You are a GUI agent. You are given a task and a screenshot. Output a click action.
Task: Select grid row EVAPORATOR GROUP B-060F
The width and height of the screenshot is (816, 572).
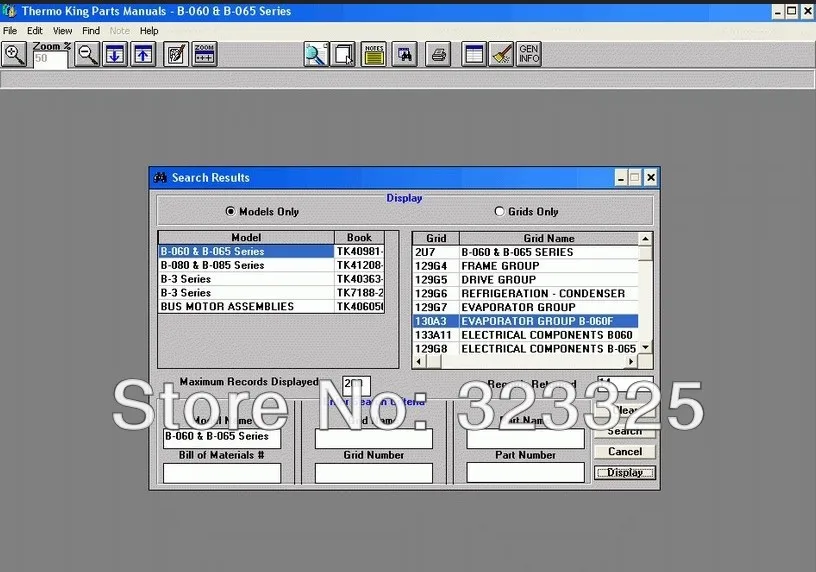pos(526,321)
